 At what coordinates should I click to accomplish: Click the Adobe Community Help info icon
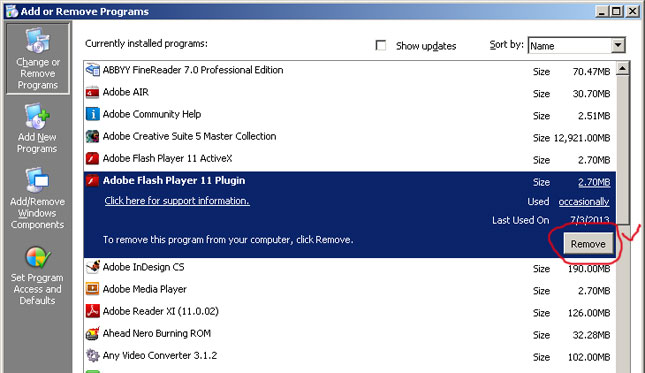93,114
